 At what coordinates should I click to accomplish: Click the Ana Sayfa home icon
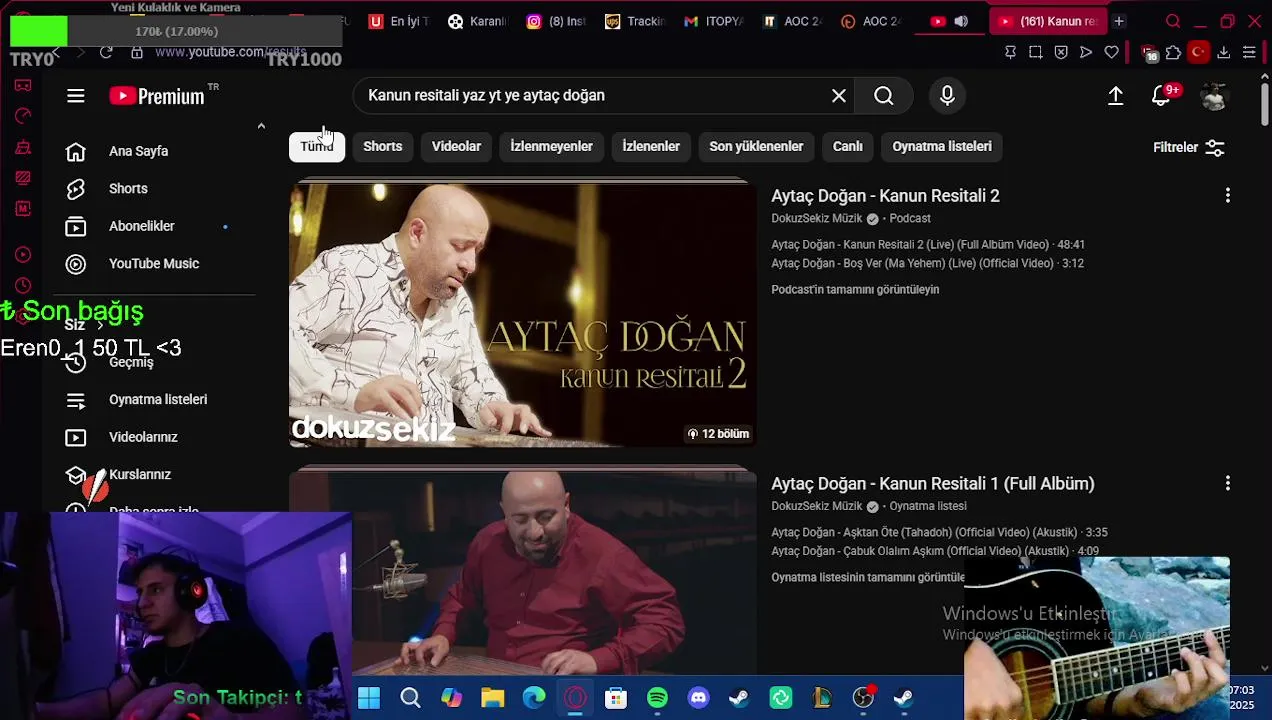[x=76, y=151]
